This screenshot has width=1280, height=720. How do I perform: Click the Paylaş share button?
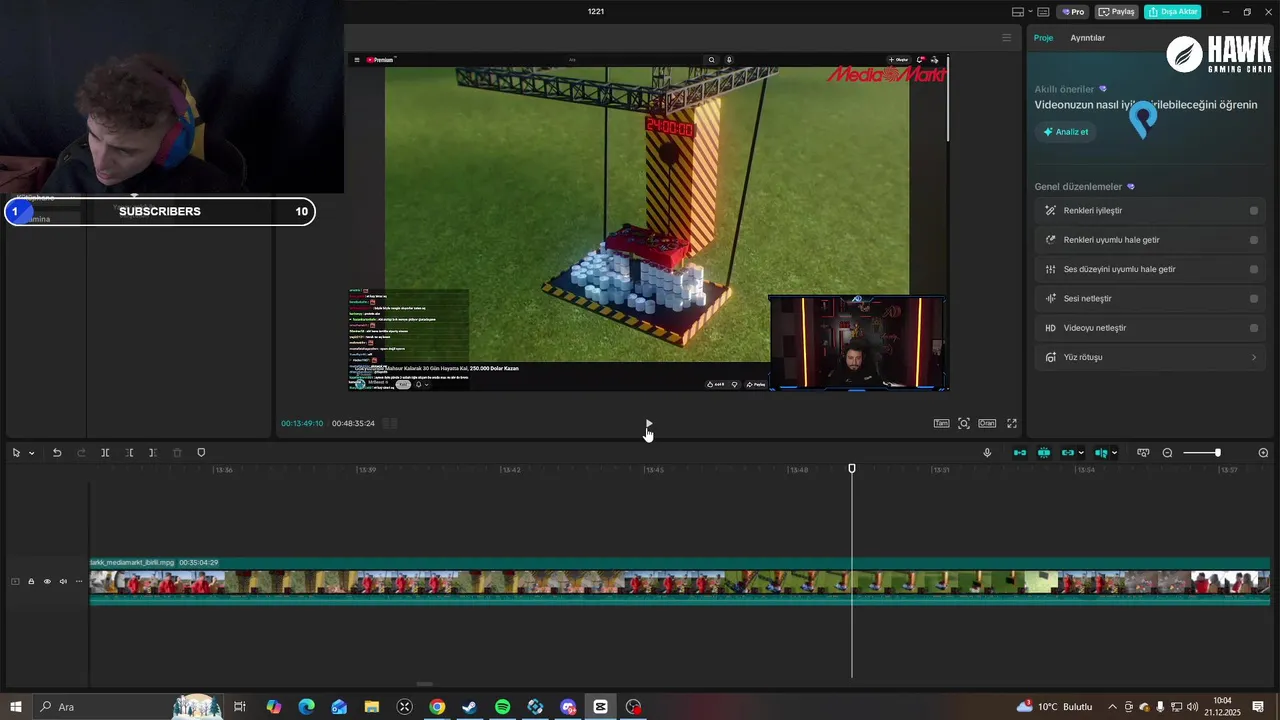1117,12
